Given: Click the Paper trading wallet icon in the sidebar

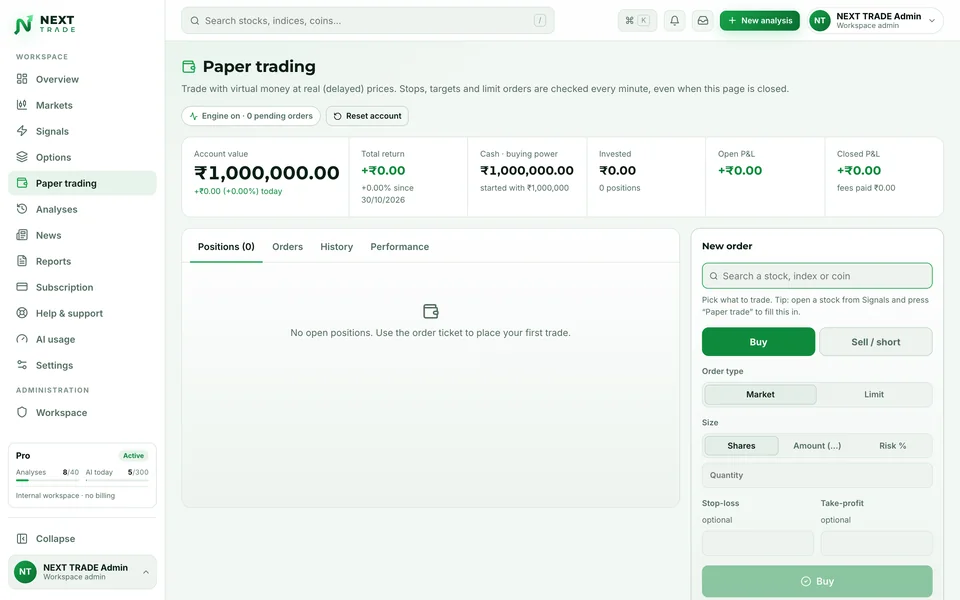Looking at the screenshot, I should [22, 183].
